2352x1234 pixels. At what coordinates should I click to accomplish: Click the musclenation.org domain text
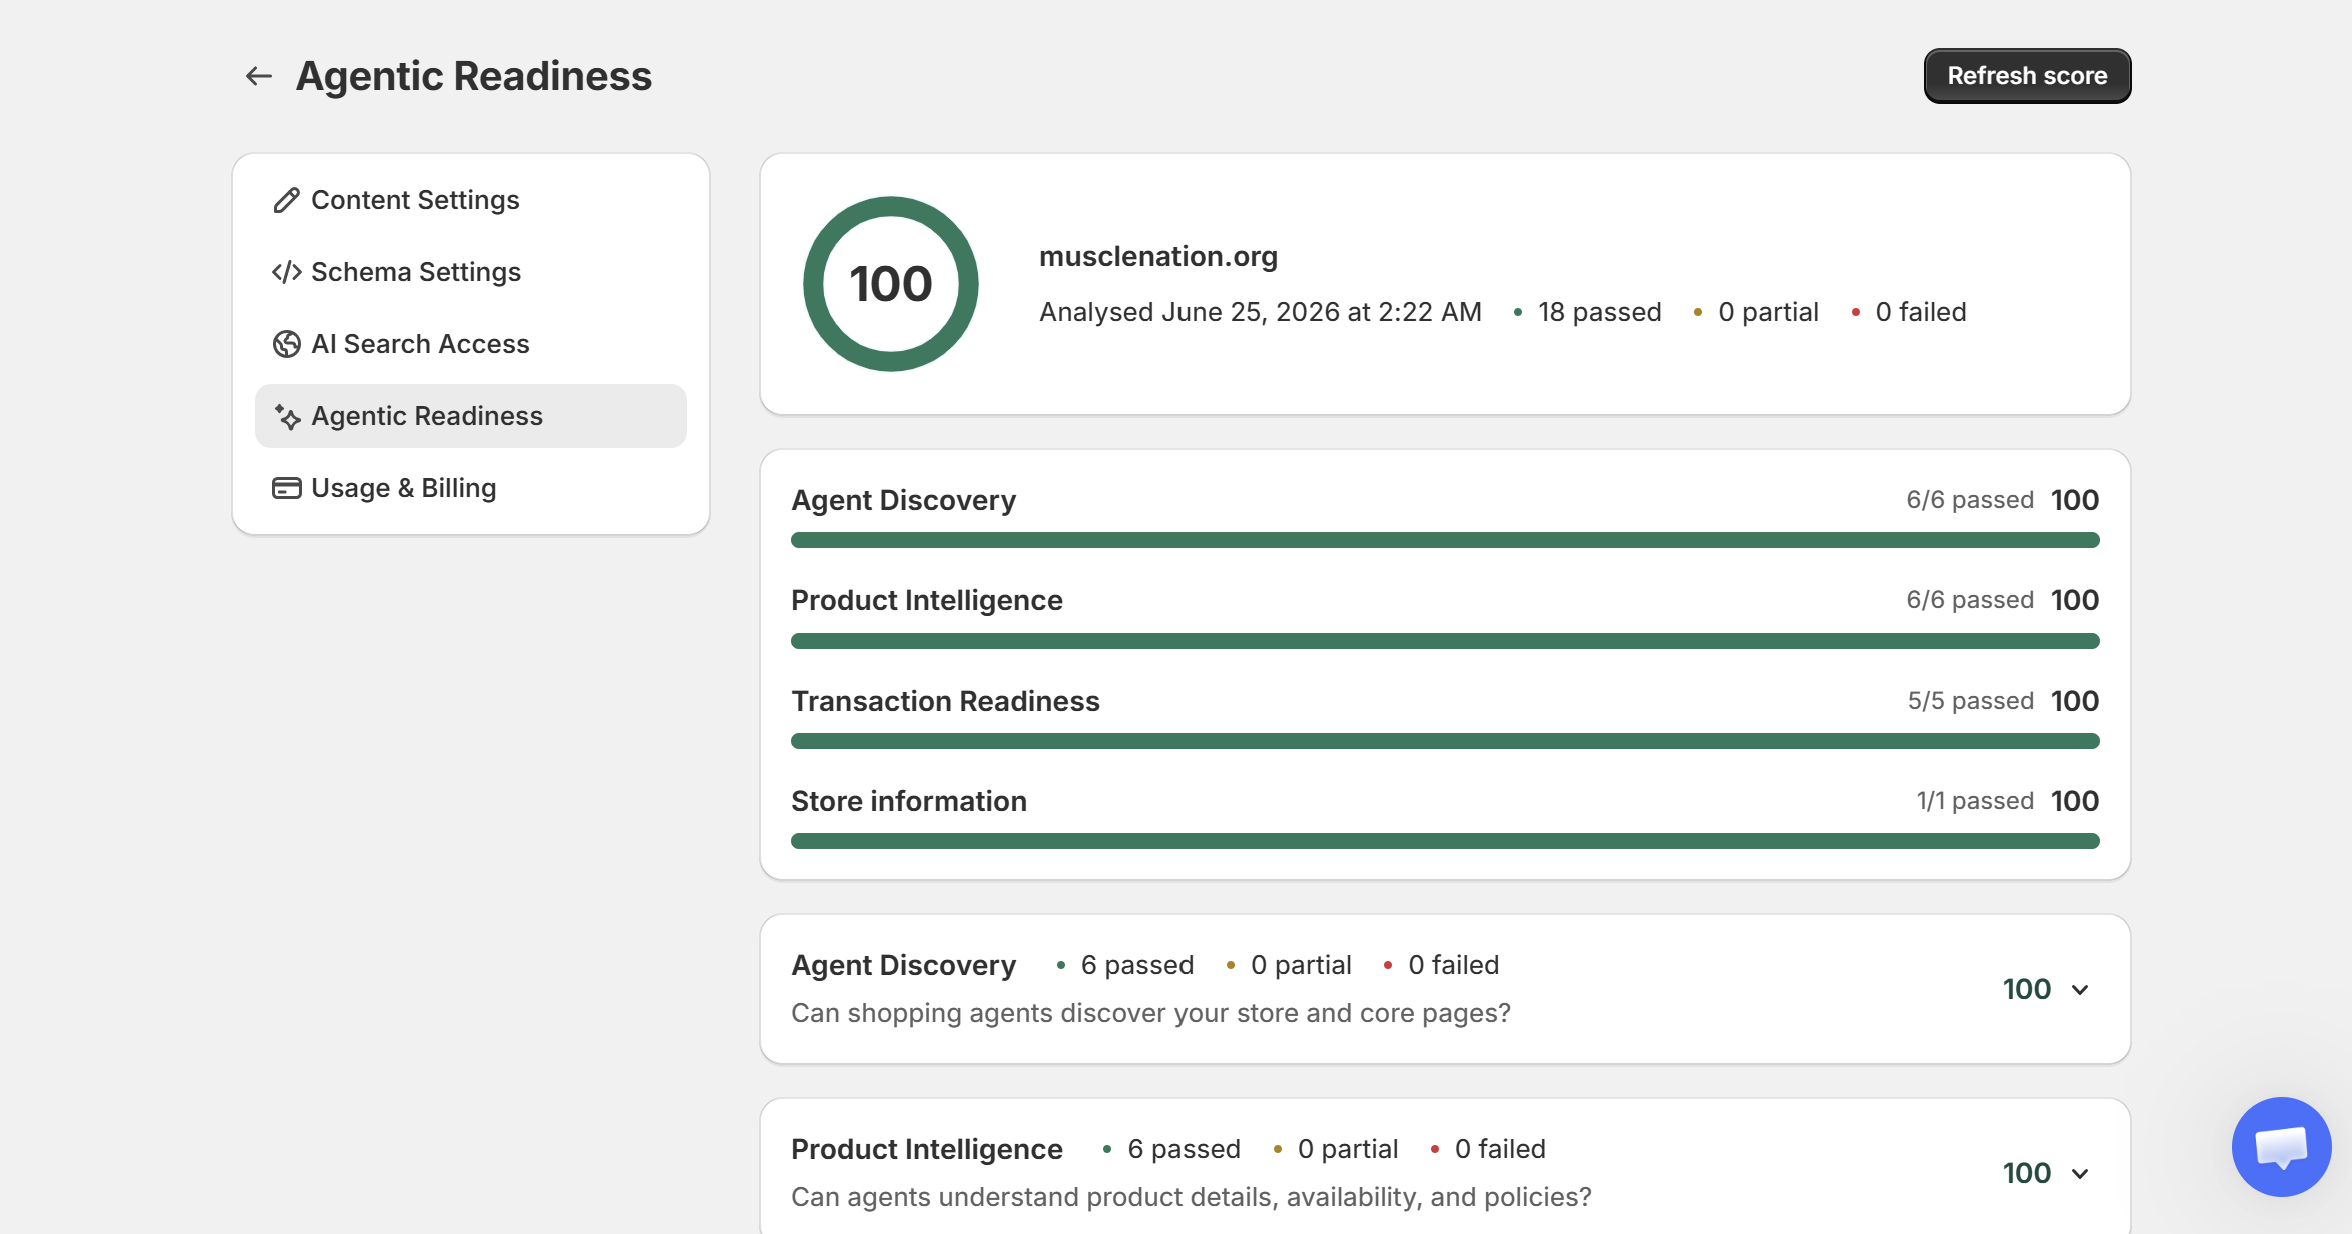pyautogui.click(x=1158, y=256)
